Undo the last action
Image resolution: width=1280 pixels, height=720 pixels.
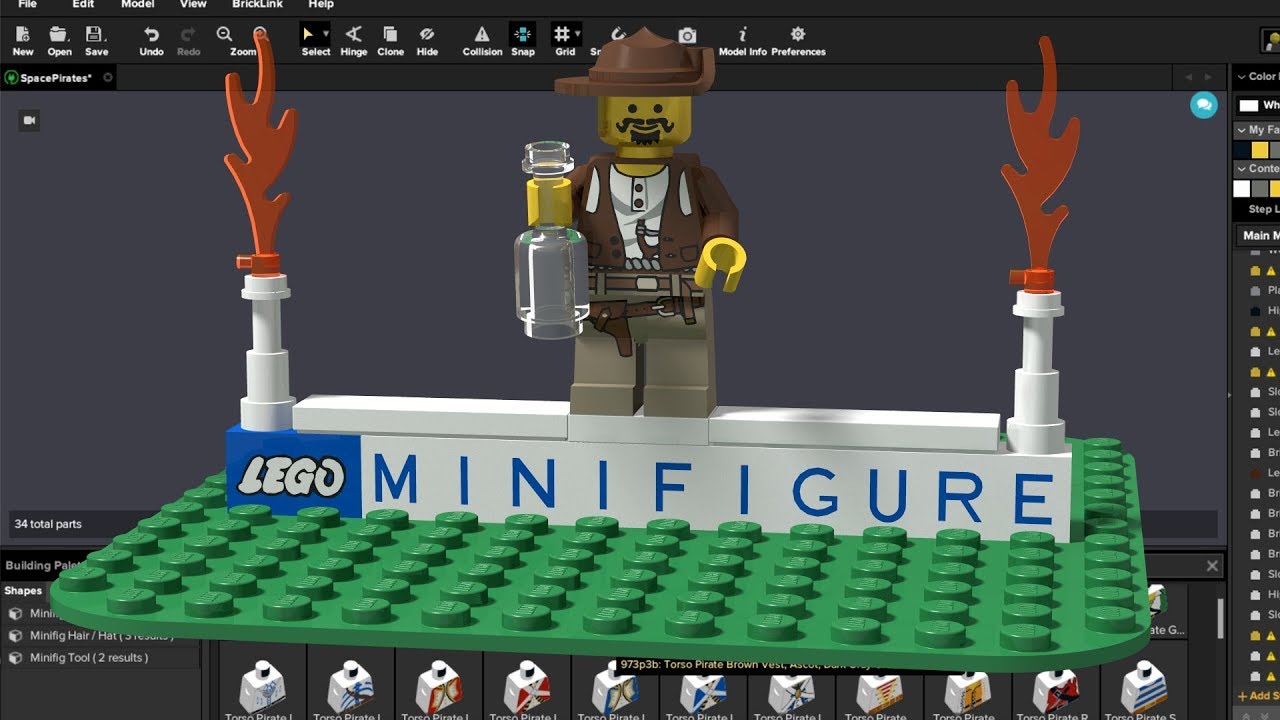(151, 41)
